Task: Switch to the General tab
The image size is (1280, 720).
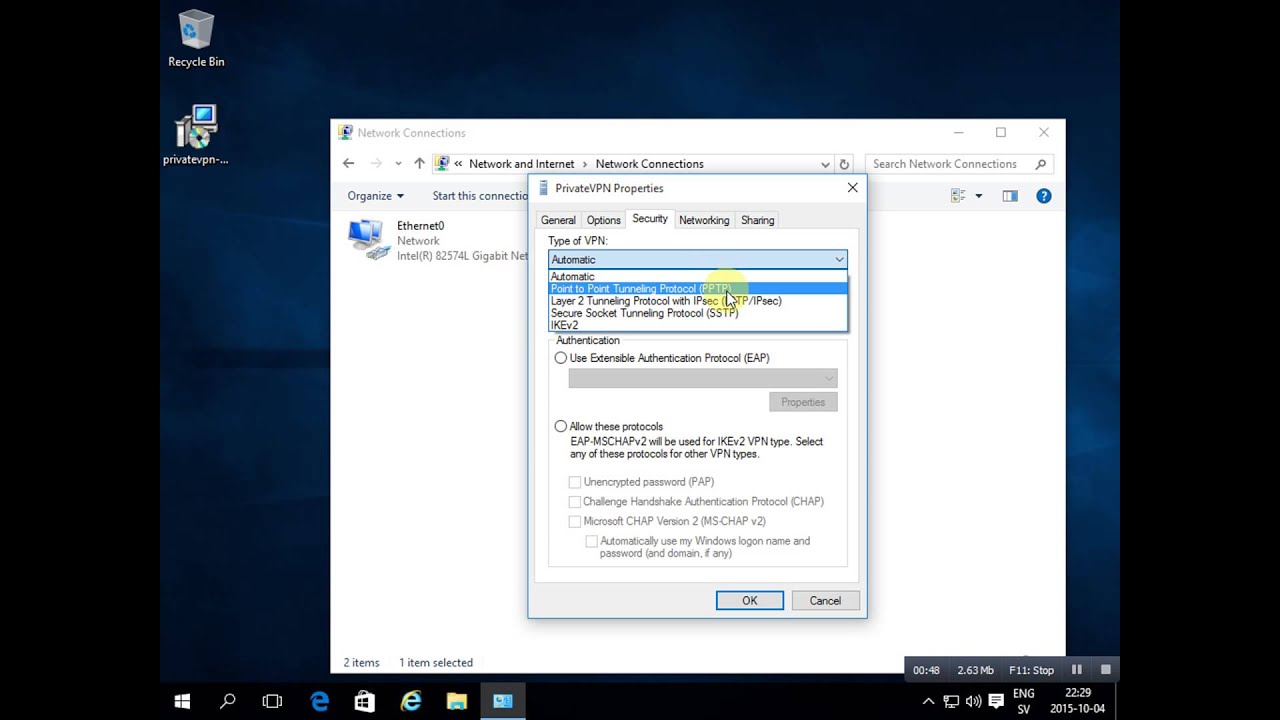Action: coord(558,220)
